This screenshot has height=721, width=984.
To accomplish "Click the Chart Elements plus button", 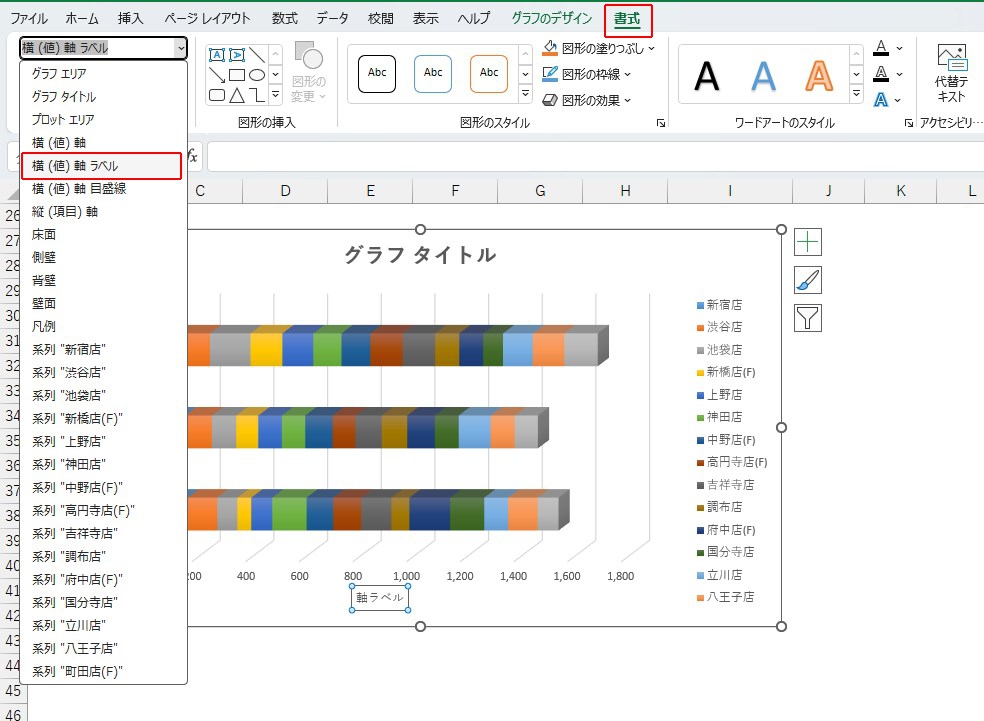I will [808, 242].
